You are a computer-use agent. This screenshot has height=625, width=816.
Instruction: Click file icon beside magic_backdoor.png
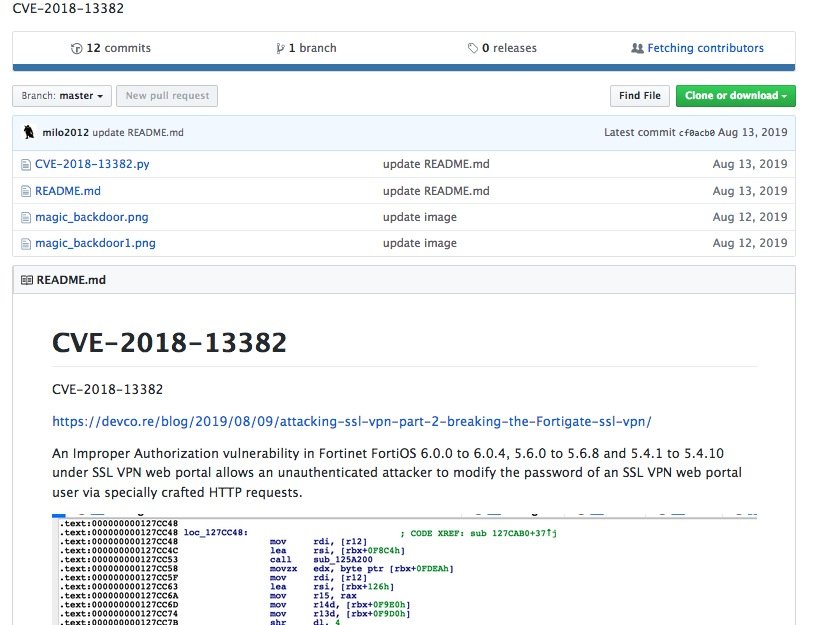click(x=26, y=218)
